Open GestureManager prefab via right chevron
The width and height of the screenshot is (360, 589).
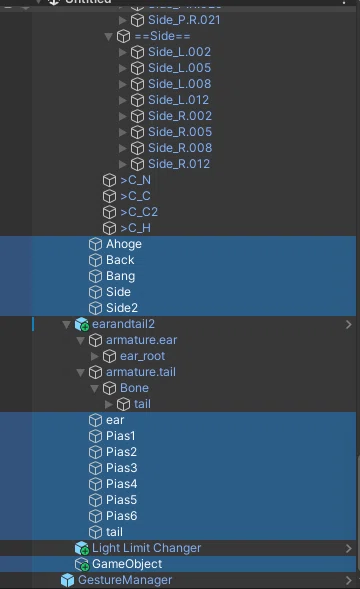(349, 580)
